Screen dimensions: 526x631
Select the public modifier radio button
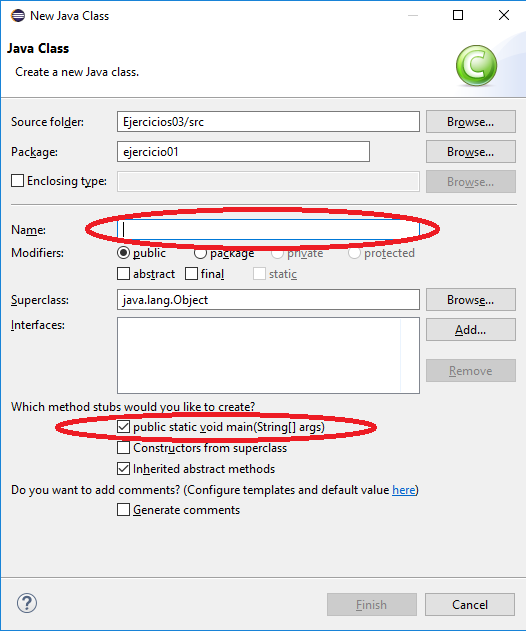pos(124,253)
